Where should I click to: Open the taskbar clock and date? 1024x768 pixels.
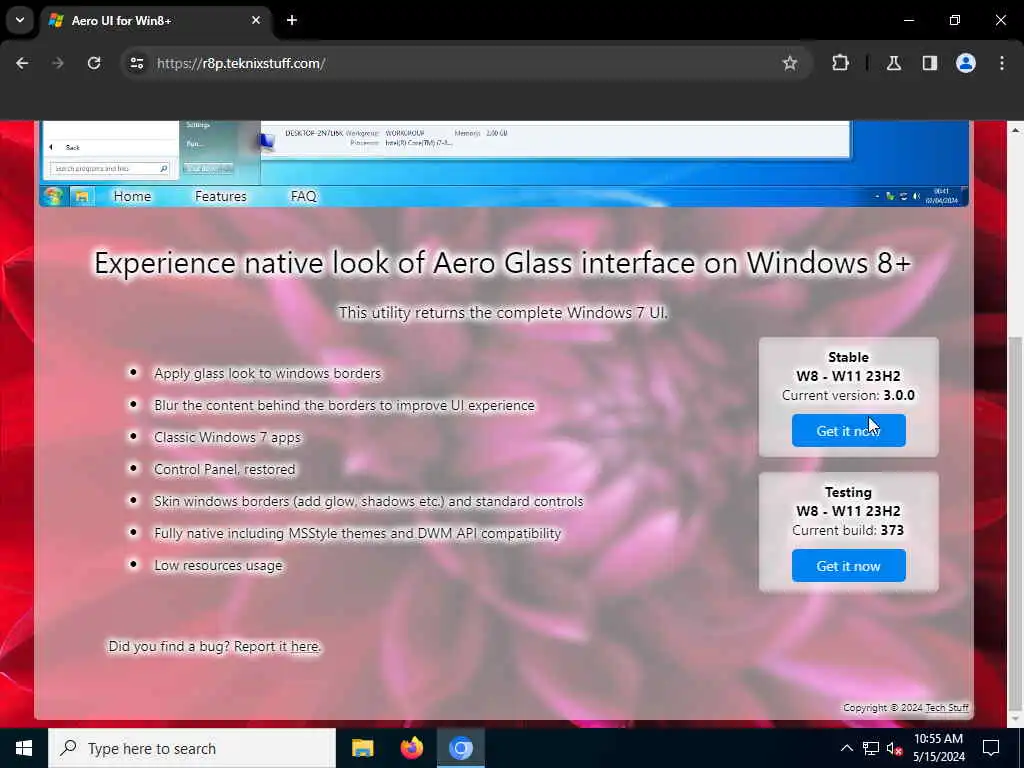pos(938,748)
